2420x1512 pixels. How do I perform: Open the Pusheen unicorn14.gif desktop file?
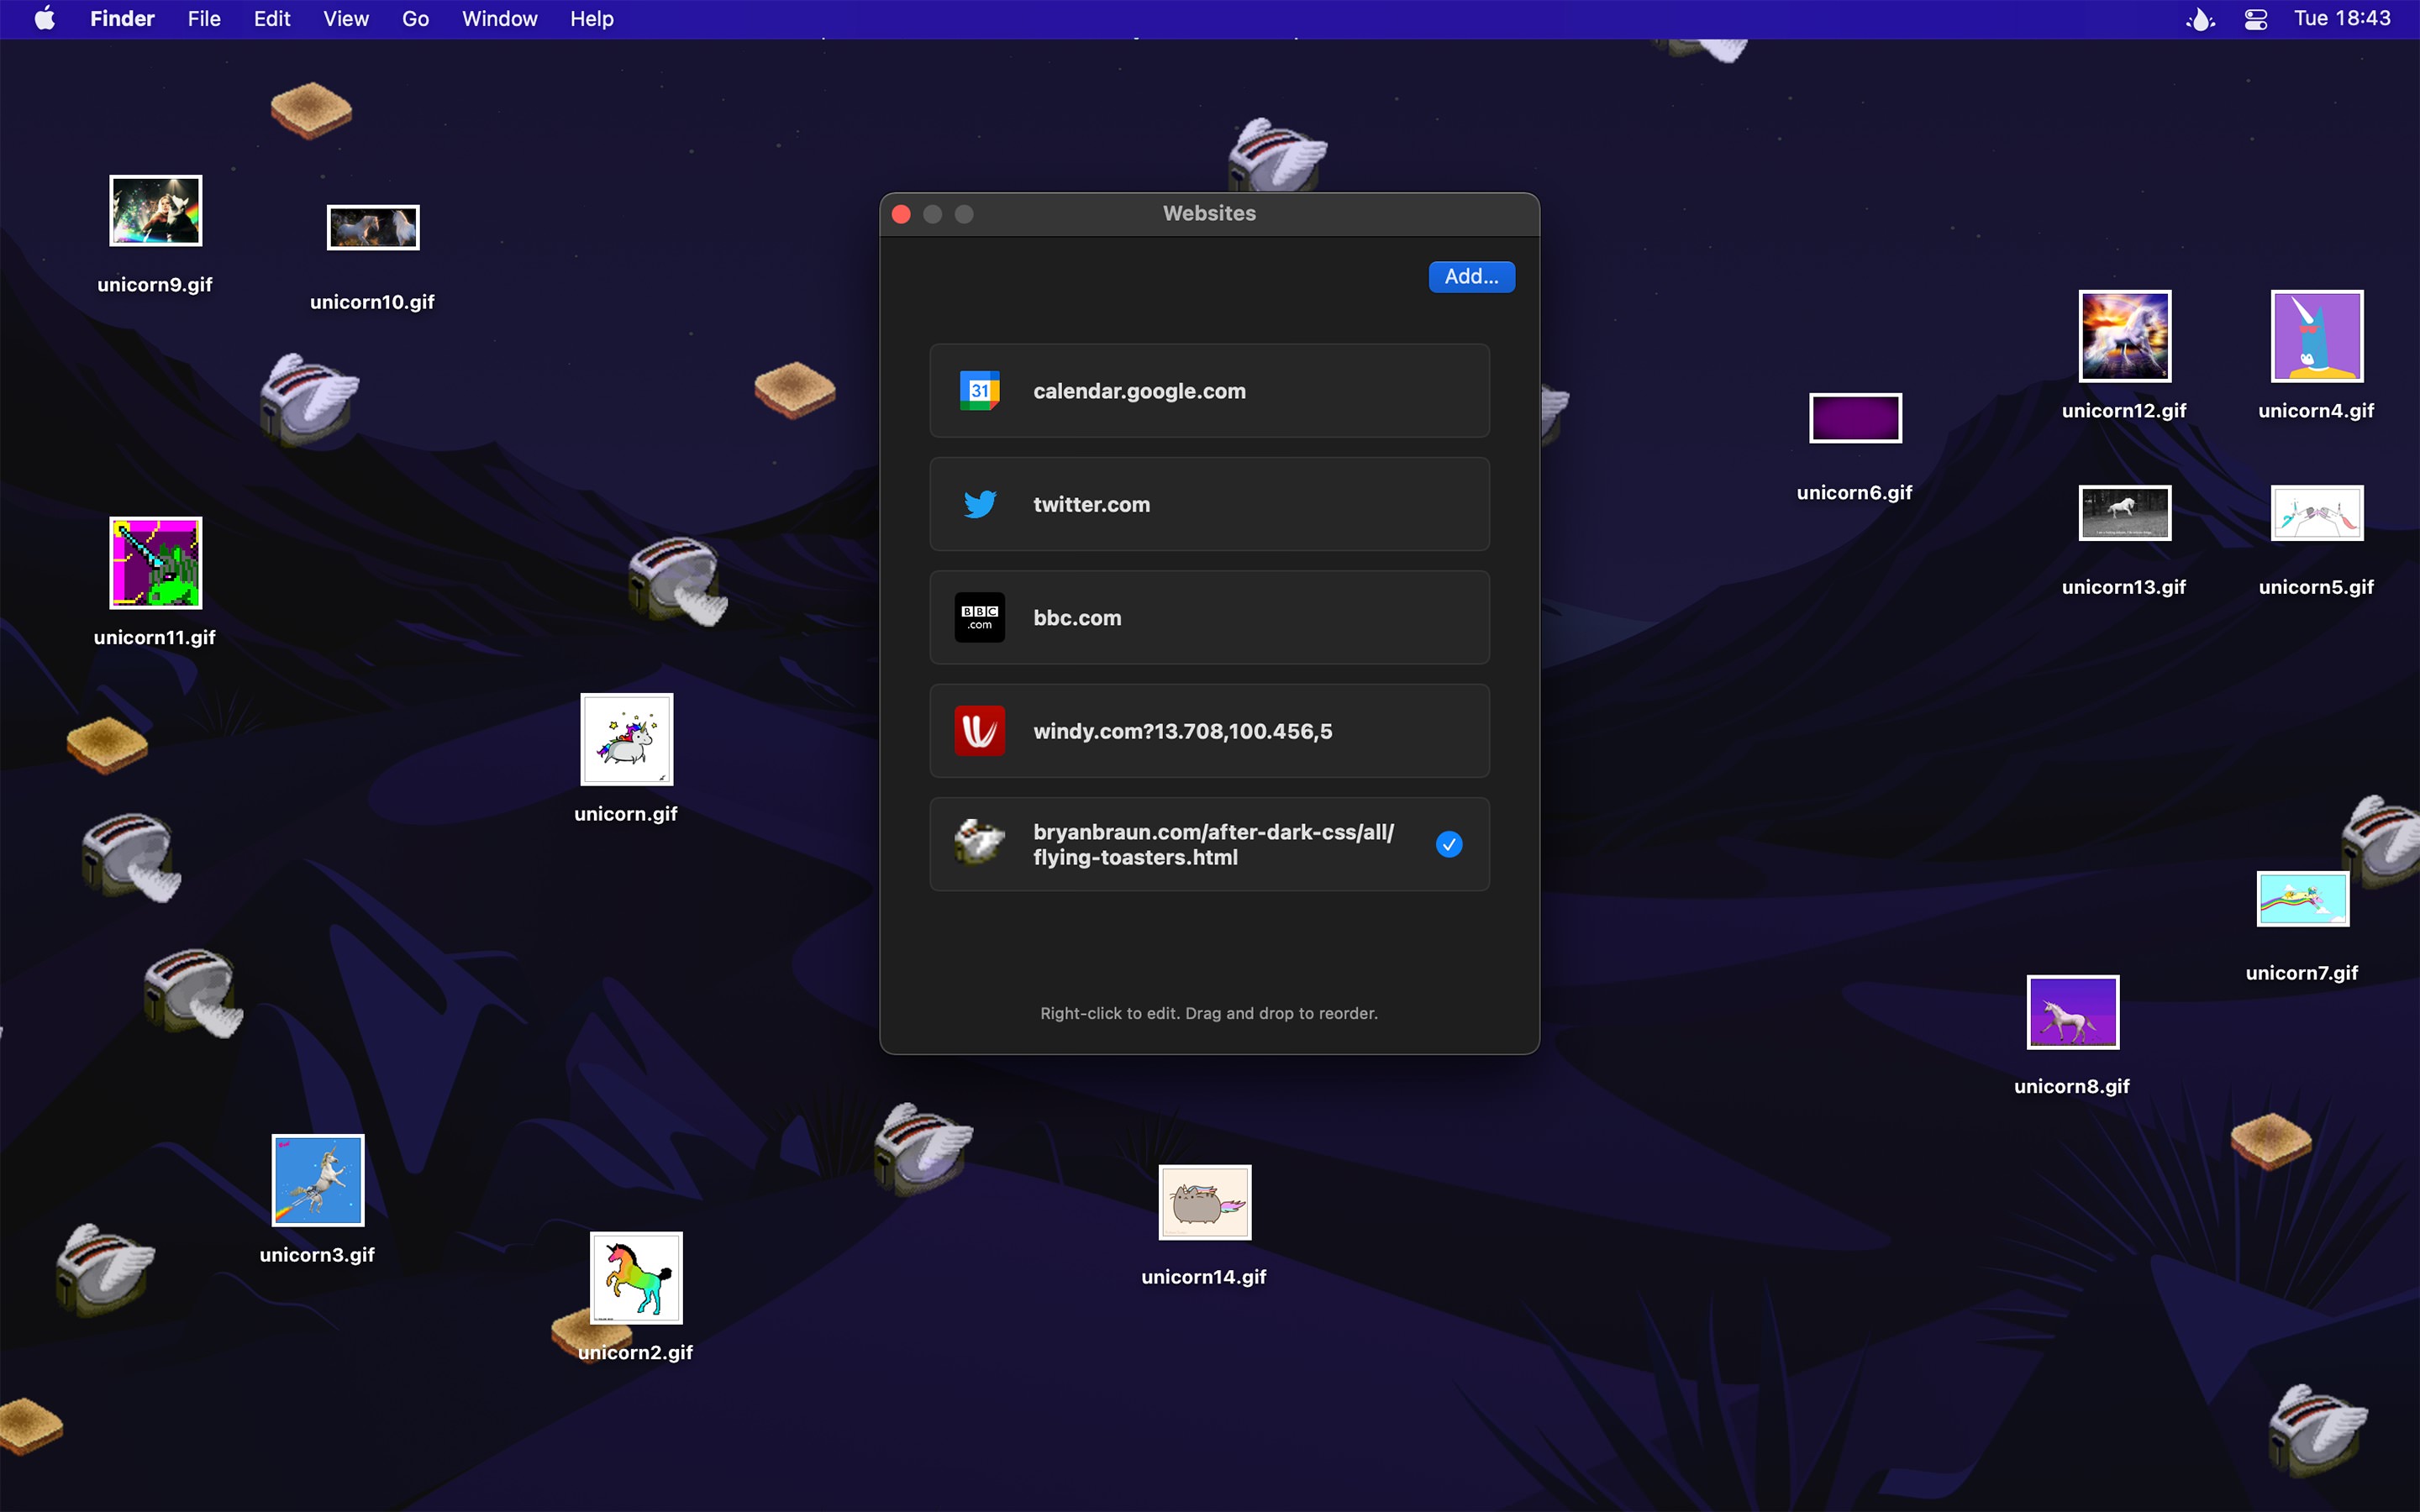point(1204,1202)
